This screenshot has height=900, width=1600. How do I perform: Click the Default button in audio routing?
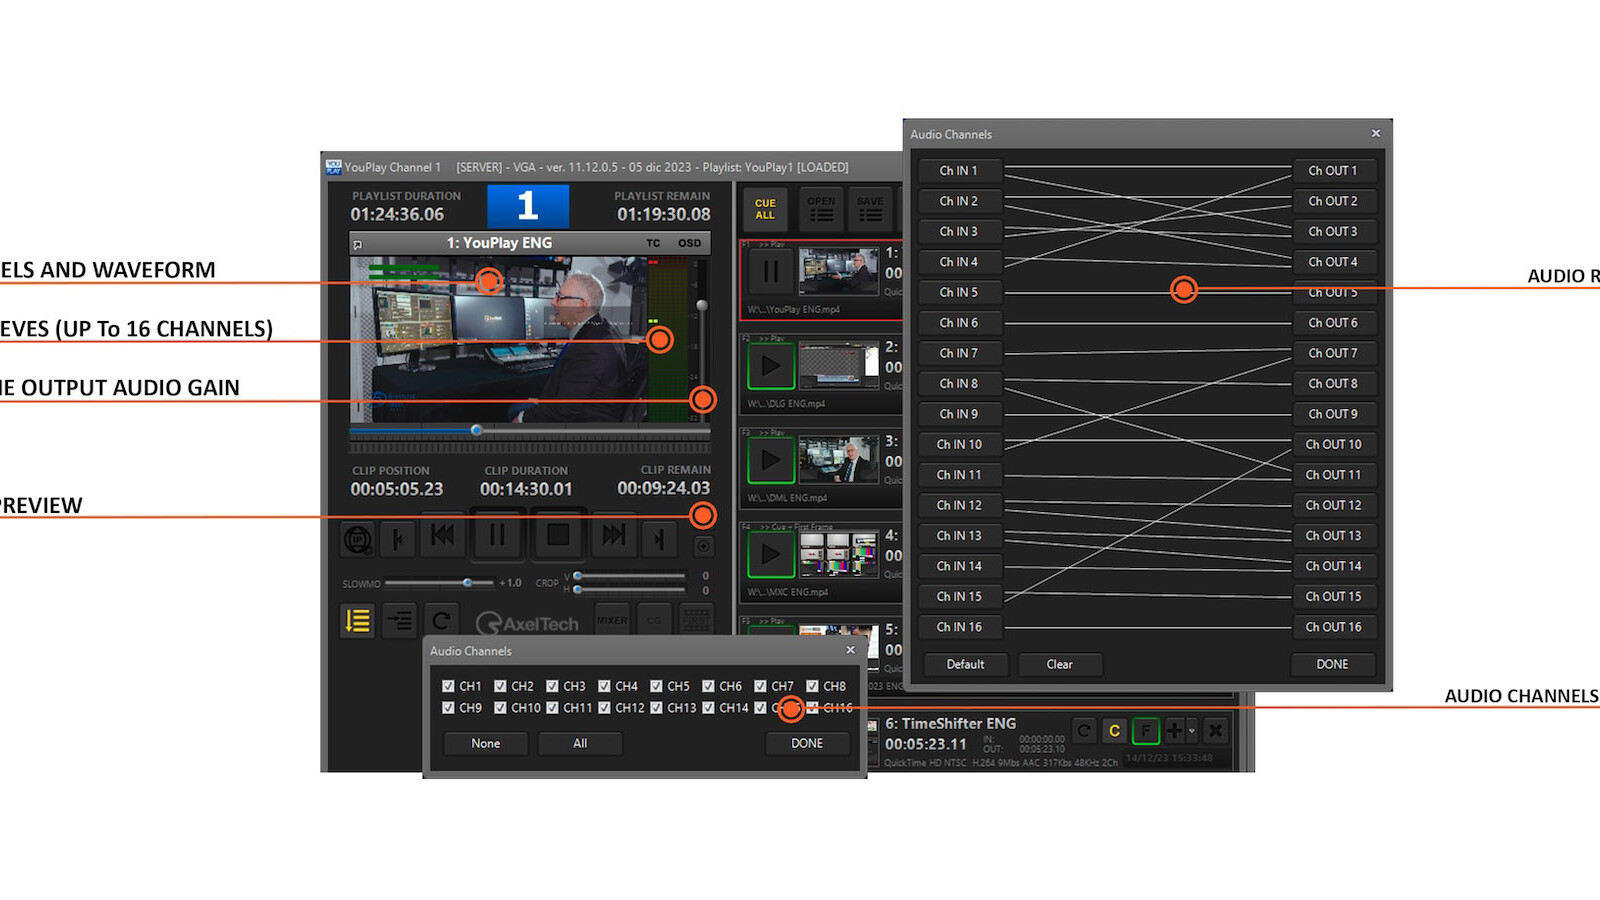pos(965,664)
